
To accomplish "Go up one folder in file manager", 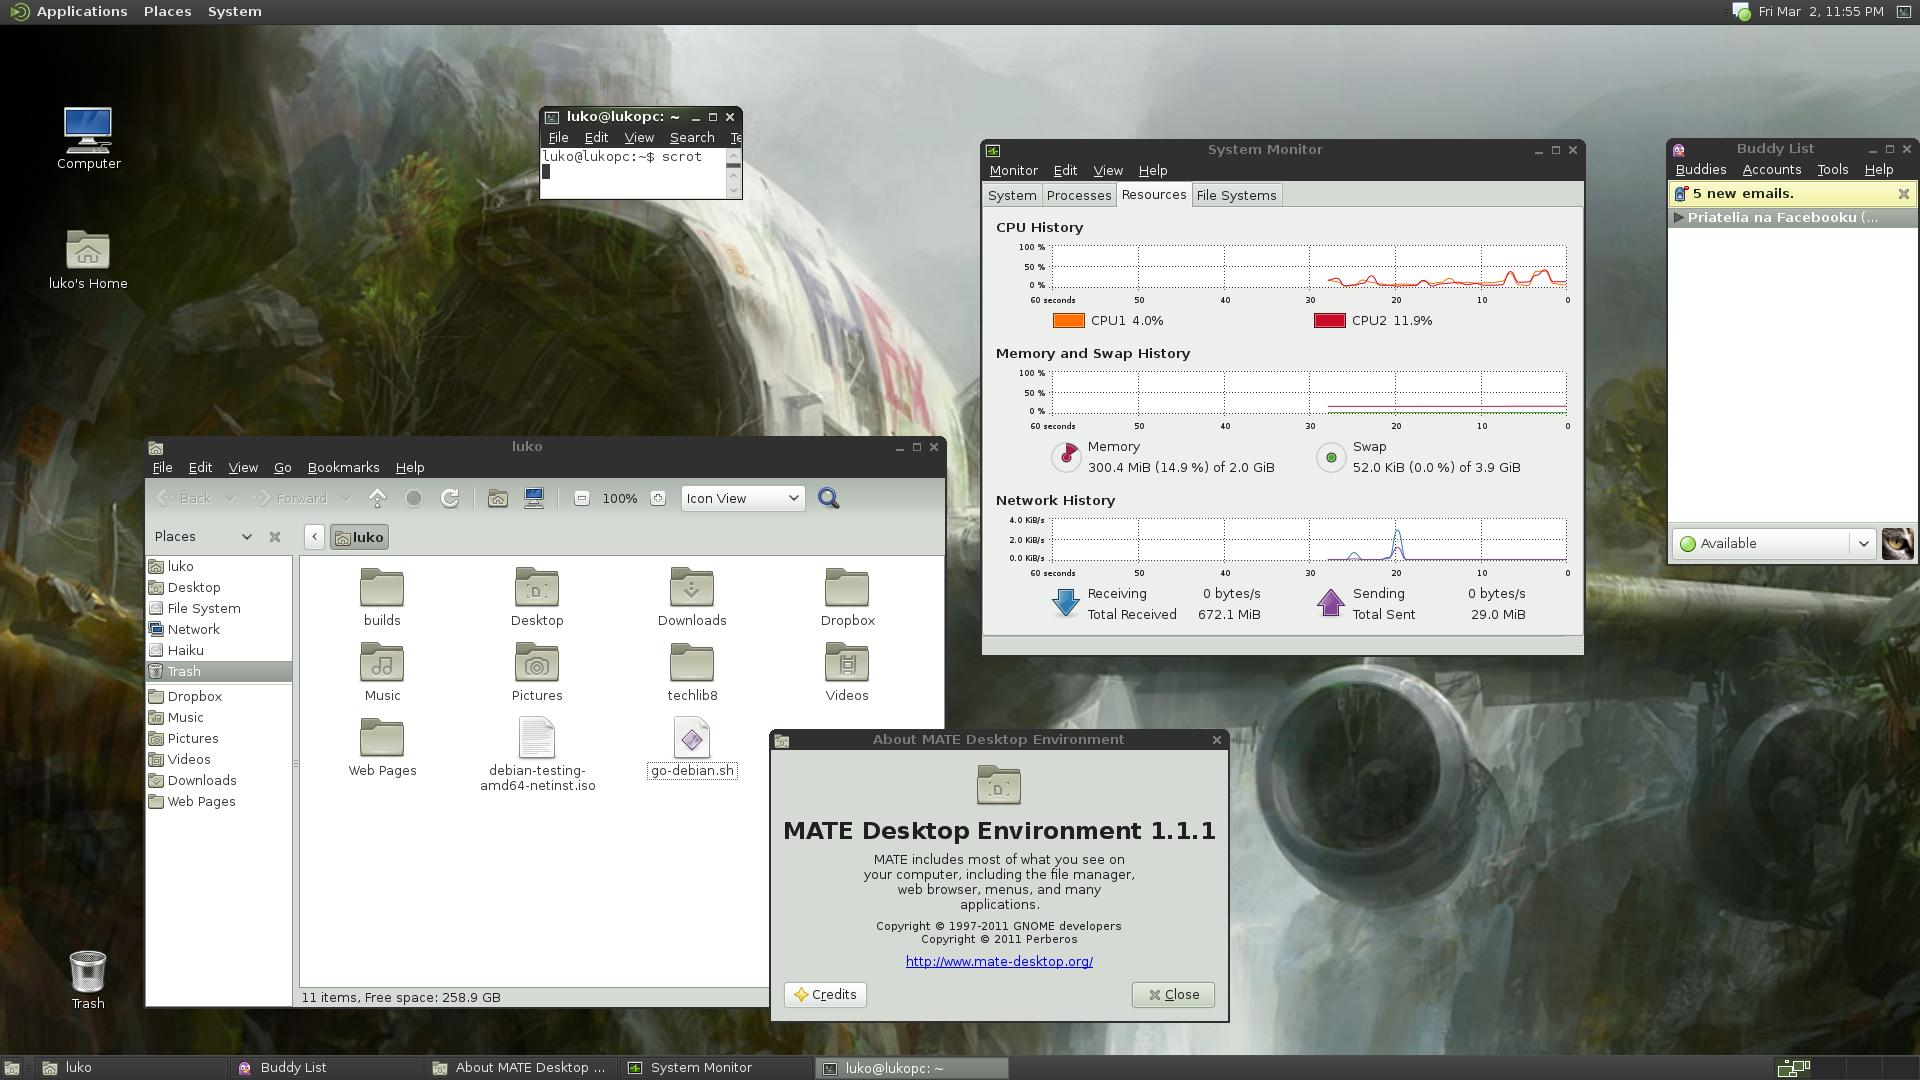I will tap(377, 498).
